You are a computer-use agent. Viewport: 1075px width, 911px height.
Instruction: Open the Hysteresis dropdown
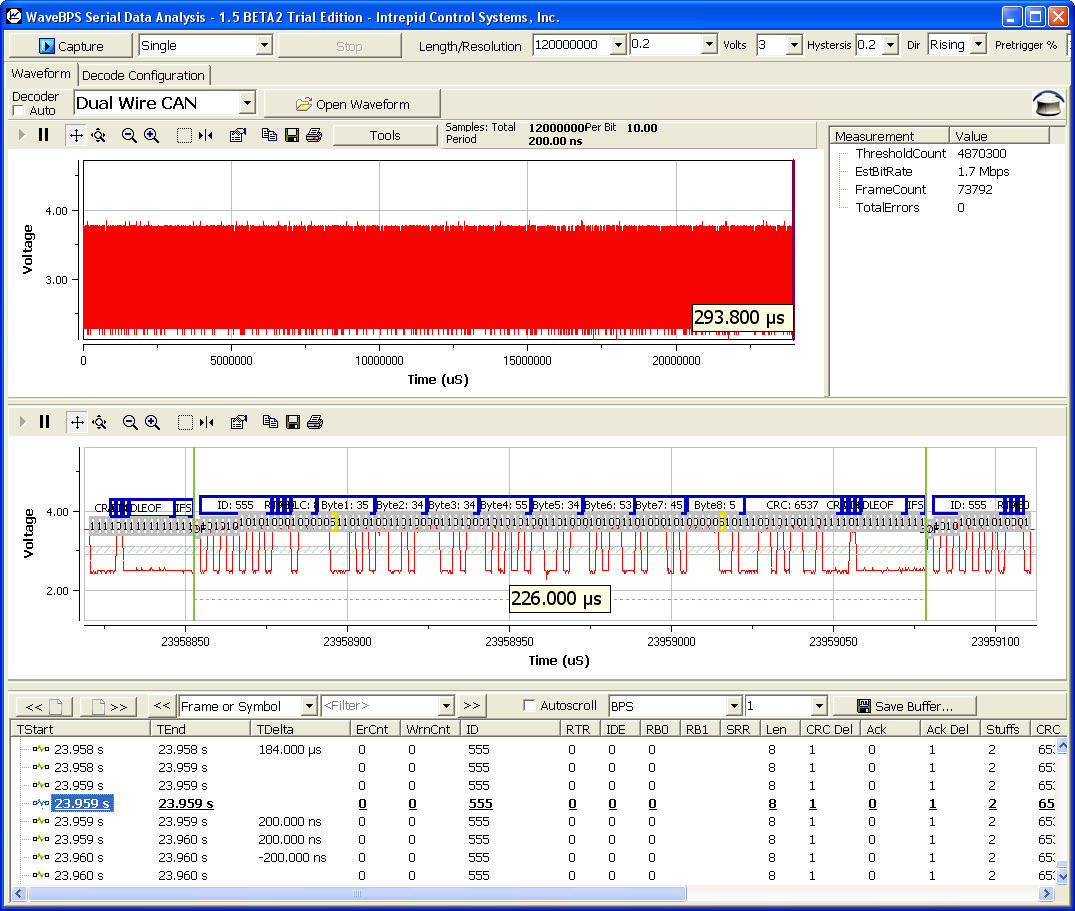click(890, 45)
